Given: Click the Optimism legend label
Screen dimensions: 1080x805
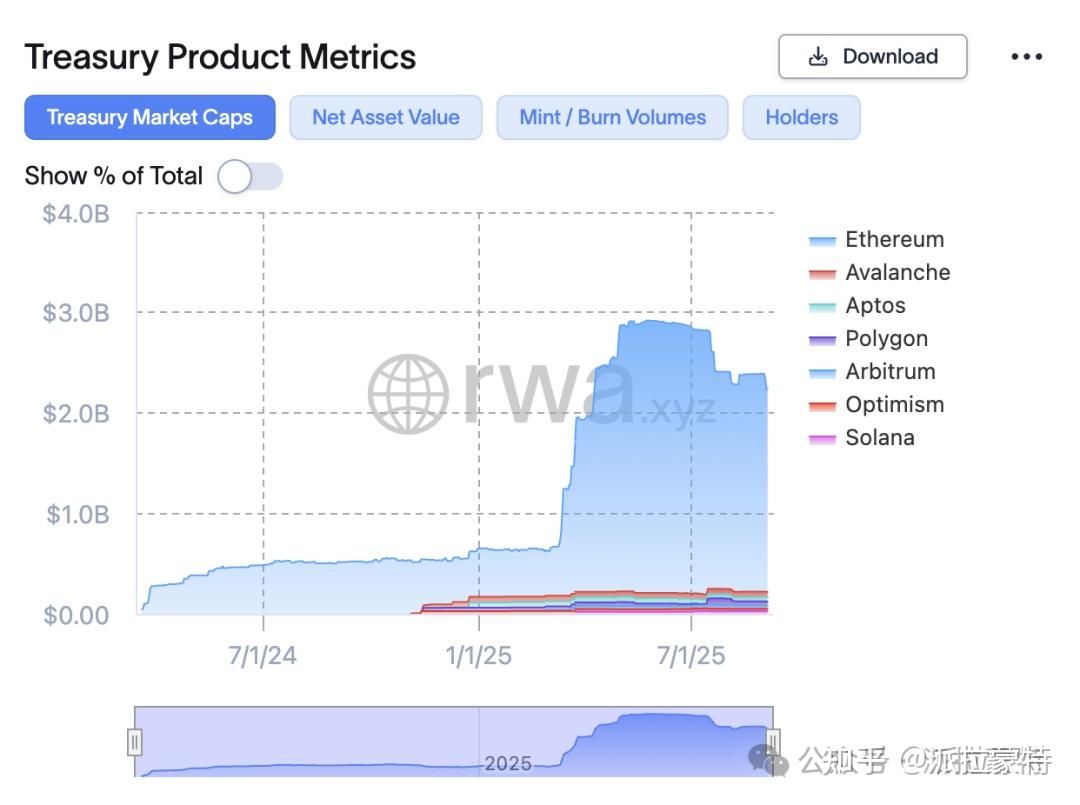Looking at the screenshot, I should (x=895, y=405).
